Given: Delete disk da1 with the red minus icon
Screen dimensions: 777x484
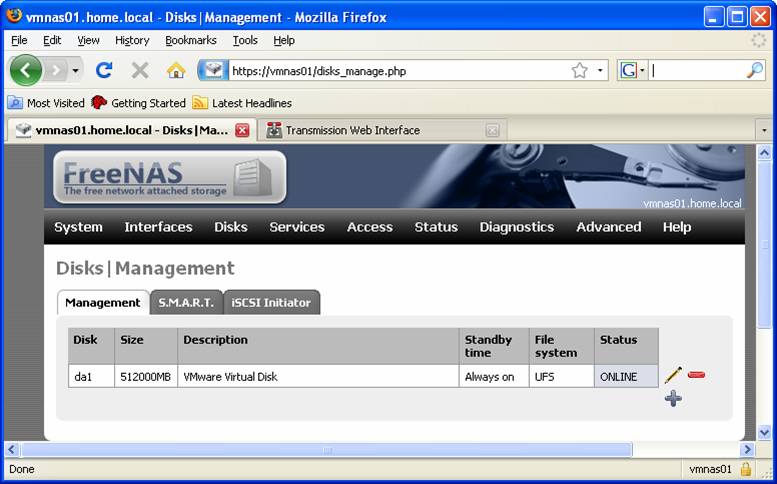Looking at the screenshot, I should (696, 375).
